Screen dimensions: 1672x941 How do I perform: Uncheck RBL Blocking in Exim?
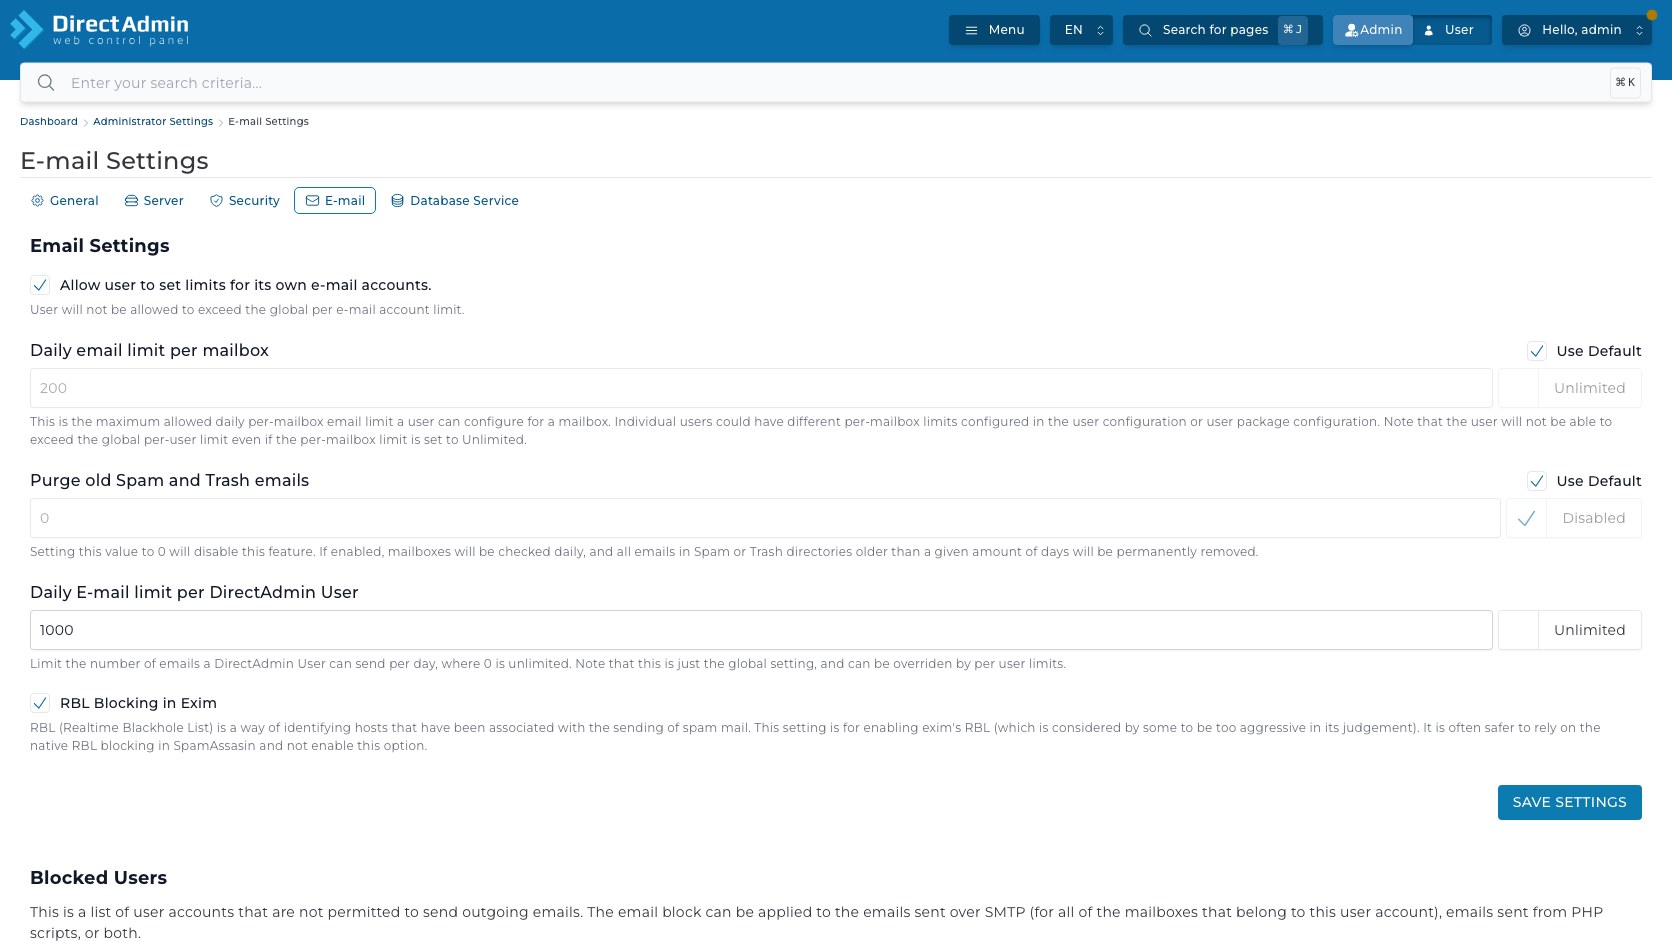pos(40,703)
